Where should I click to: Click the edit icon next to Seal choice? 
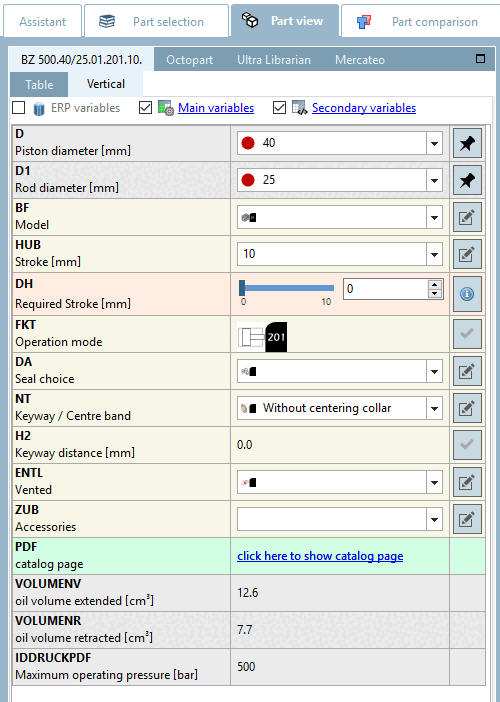click(467, 371)
